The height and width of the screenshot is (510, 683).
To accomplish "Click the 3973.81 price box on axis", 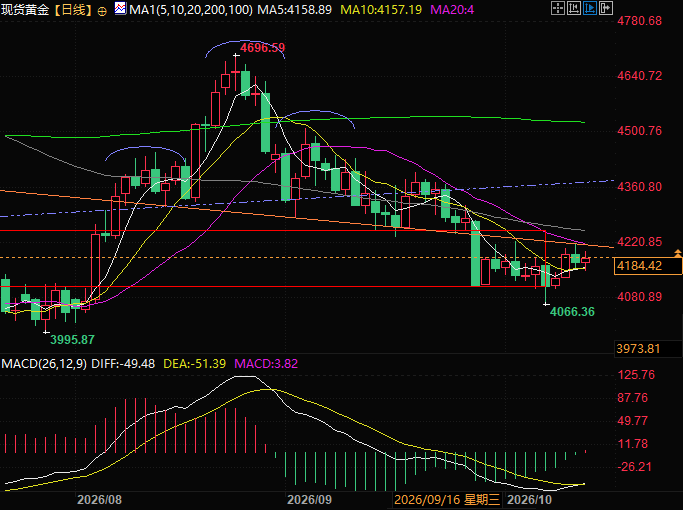I will click(x=648, y=348).
